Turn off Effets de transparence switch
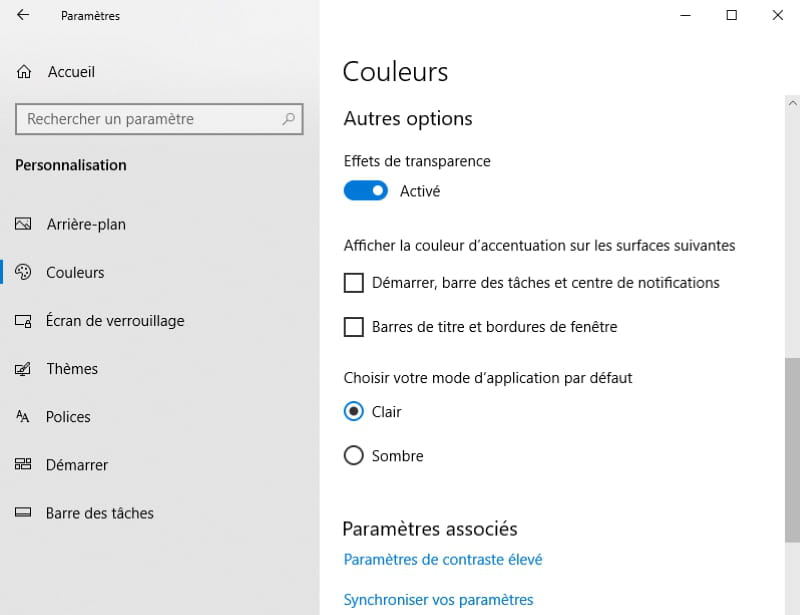 point(365,191)
